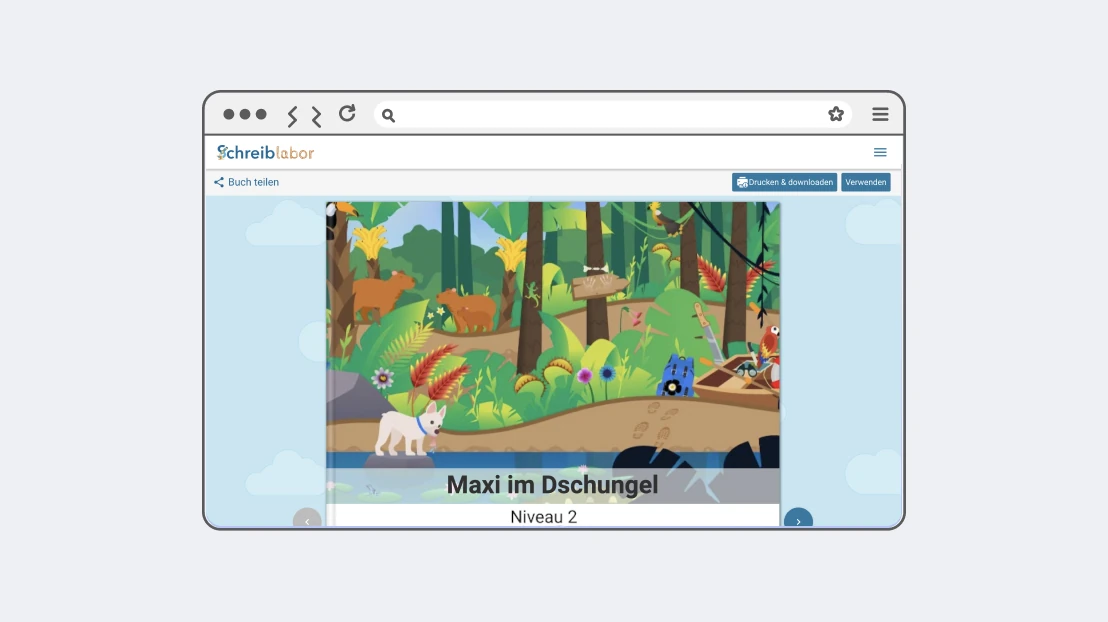This screenshot has width=1108, height=622.
Task: Click the printer icon in Drucken button
Action: [742, 182]
